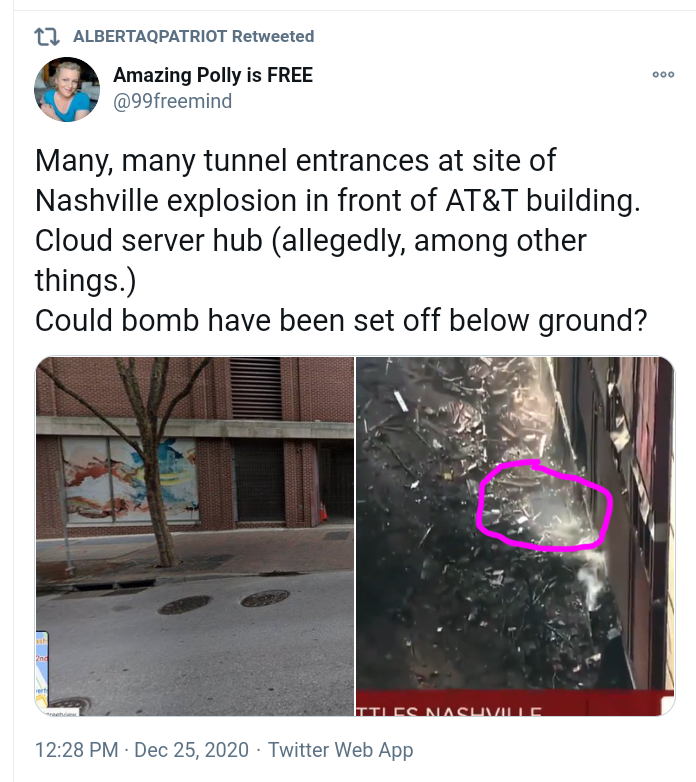Open ALBERTAQPATRIOT Retweeted link
The height and width of the screenshot is (782, 696).
pyautogui.click(x=193, y=36)
